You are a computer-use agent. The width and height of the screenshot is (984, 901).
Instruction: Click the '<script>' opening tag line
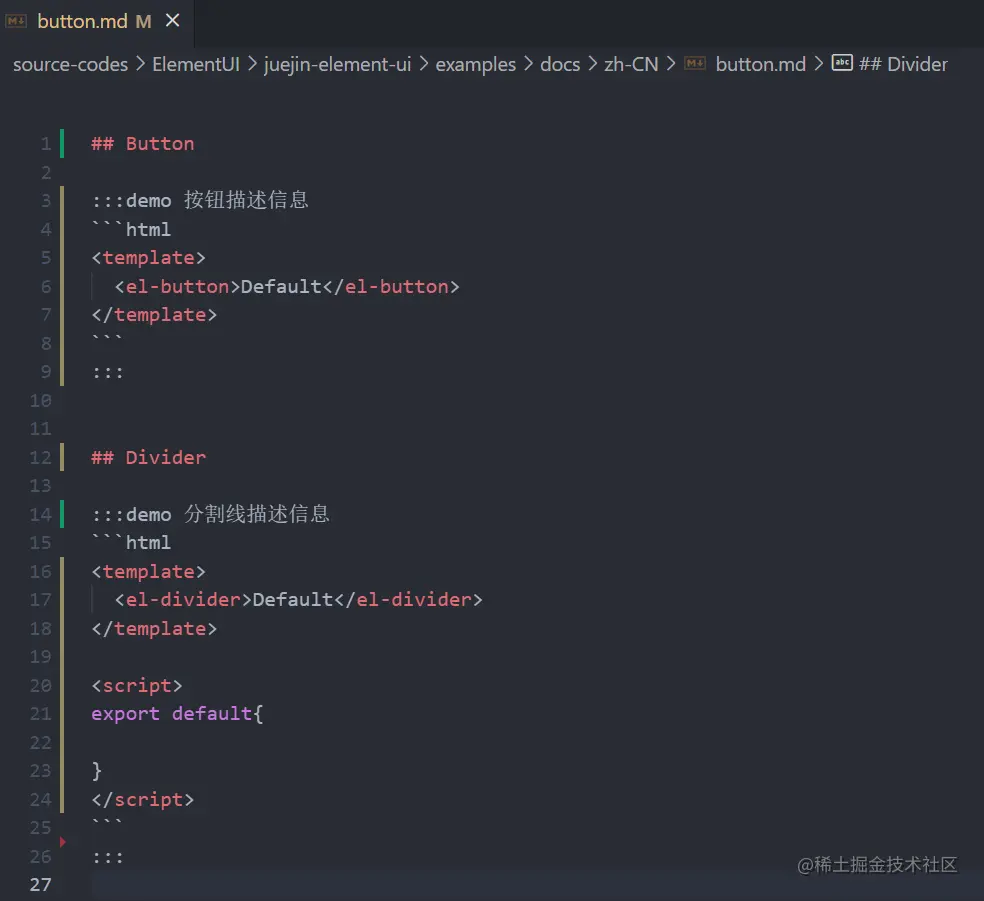(137, 685)
